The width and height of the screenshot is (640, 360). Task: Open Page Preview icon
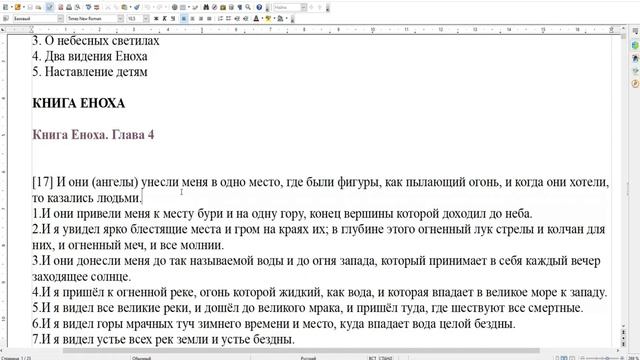click(77, 7)
